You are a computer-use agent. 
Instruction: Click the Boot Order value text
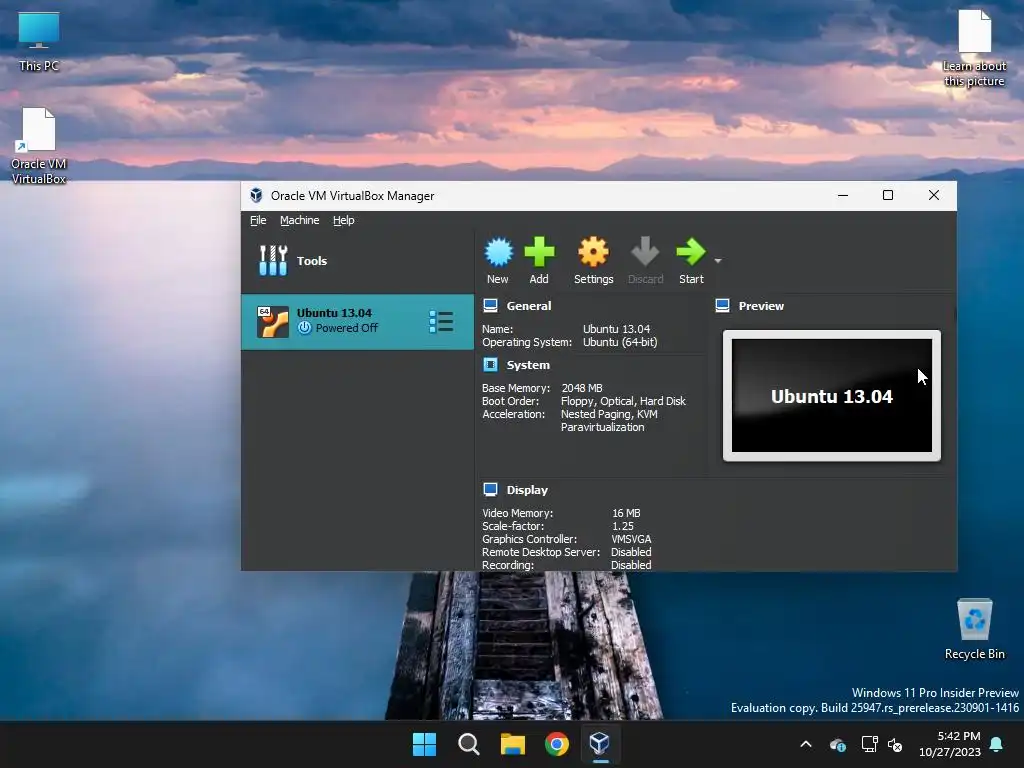point(623,401)
